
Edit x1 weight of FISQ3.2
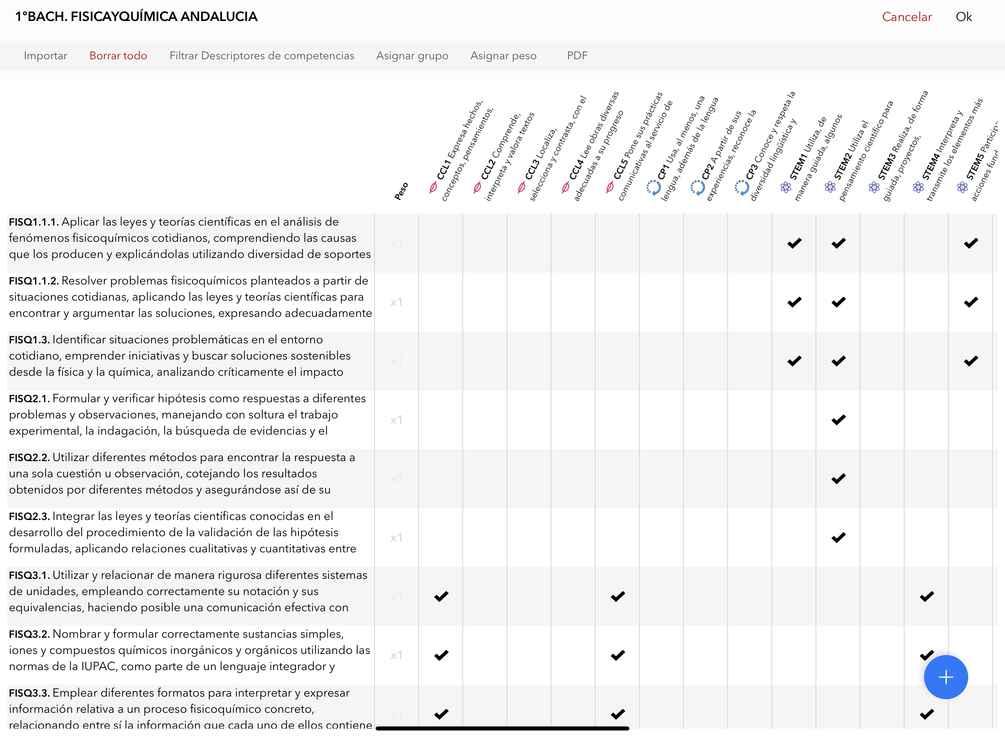tap(397, 655)
